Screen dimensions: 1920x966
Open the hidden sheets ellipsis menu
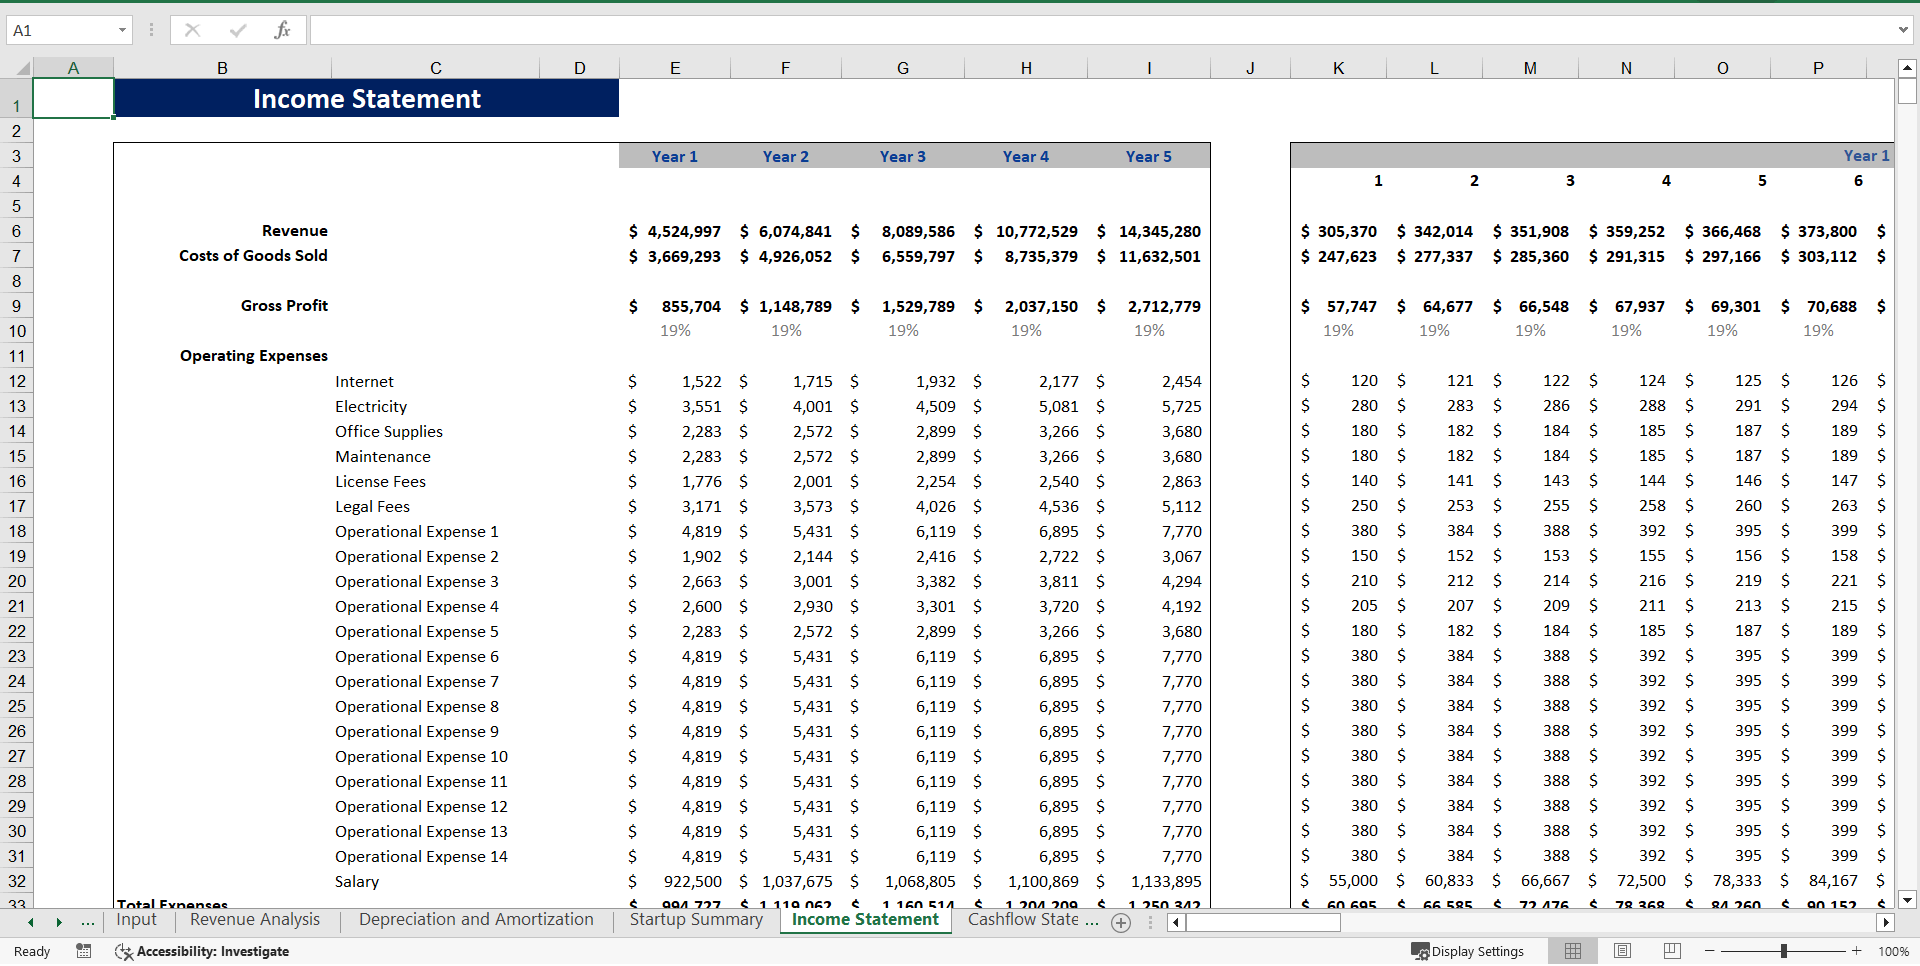[x=88, y=923]
